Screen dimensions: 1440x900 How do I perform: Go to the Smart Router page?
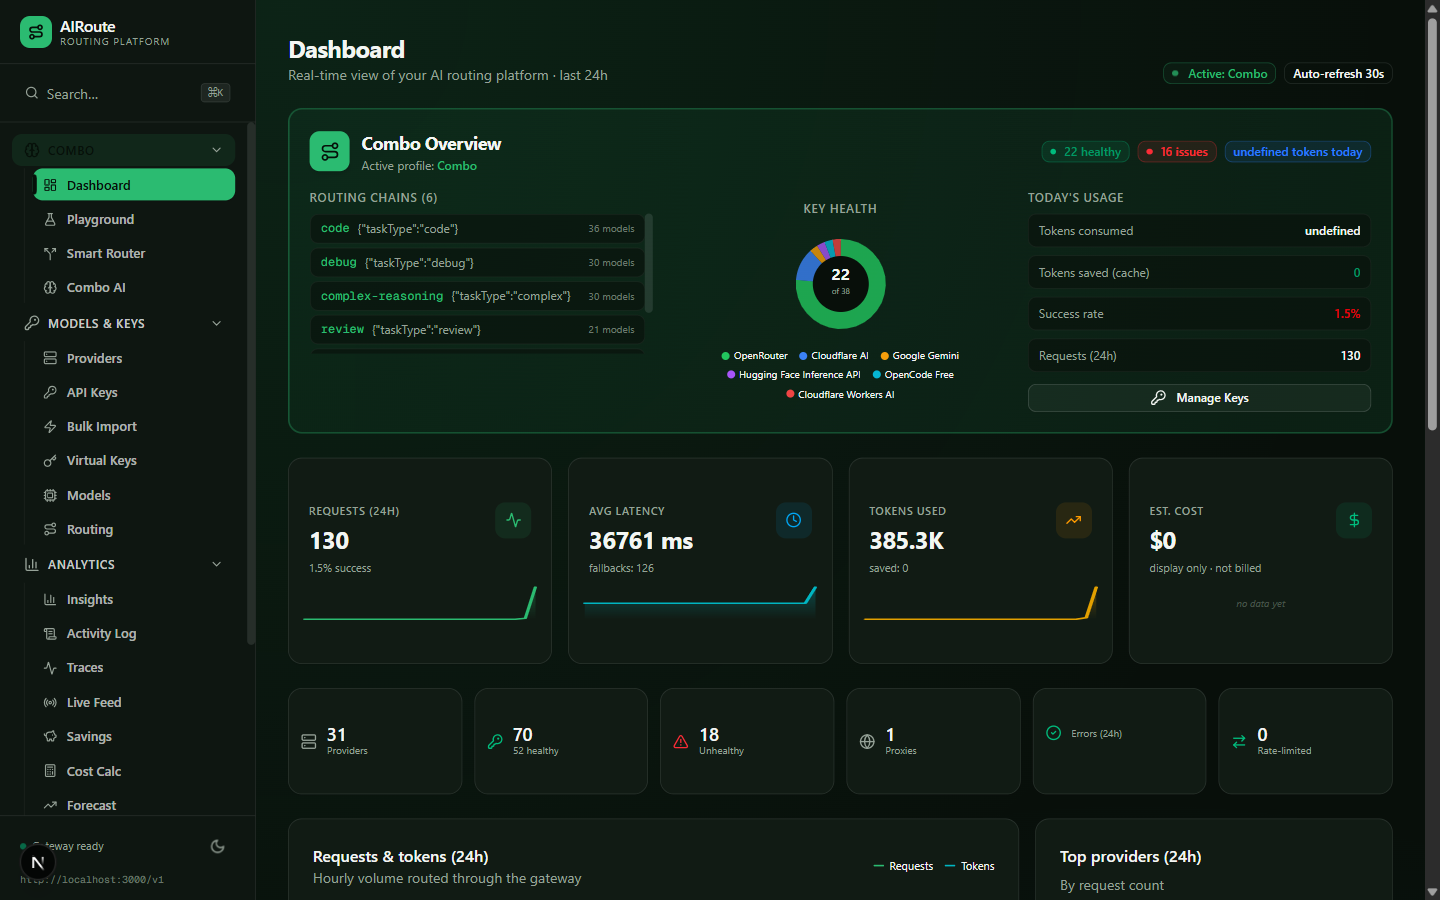click(134, 253)
